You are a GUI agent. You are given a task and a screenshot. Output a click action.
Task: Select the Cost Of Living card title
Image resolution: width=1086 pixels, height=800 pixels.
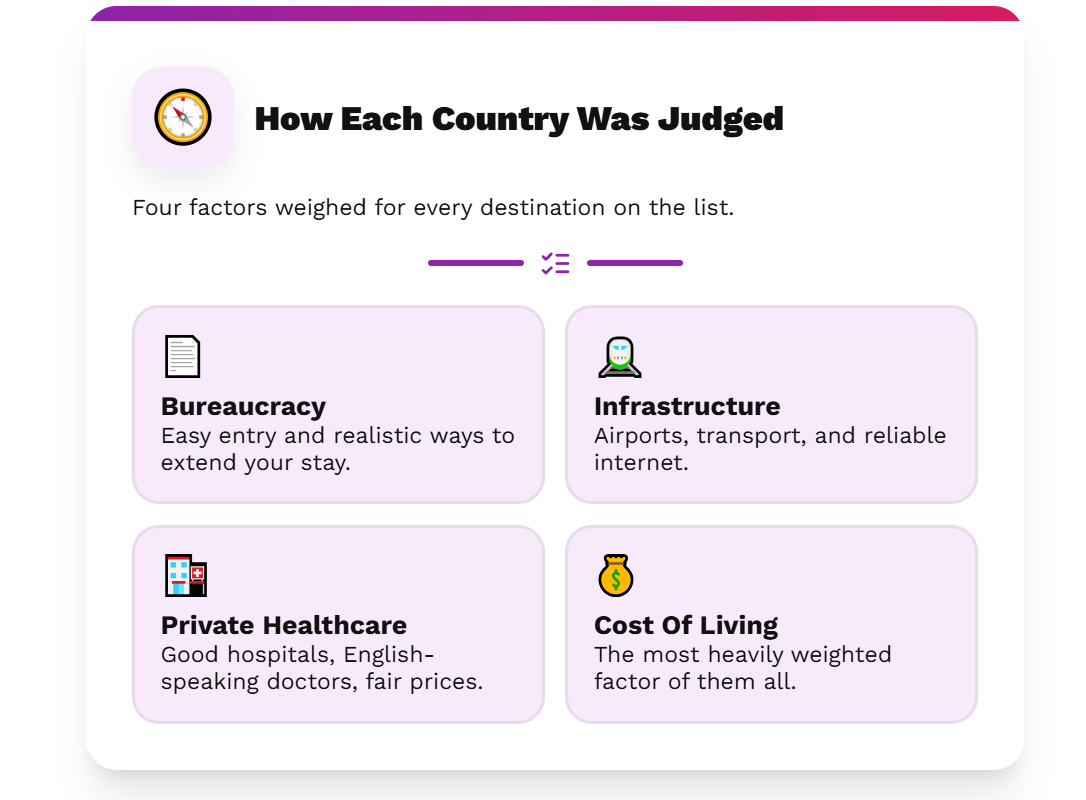[x=686, y=625]
